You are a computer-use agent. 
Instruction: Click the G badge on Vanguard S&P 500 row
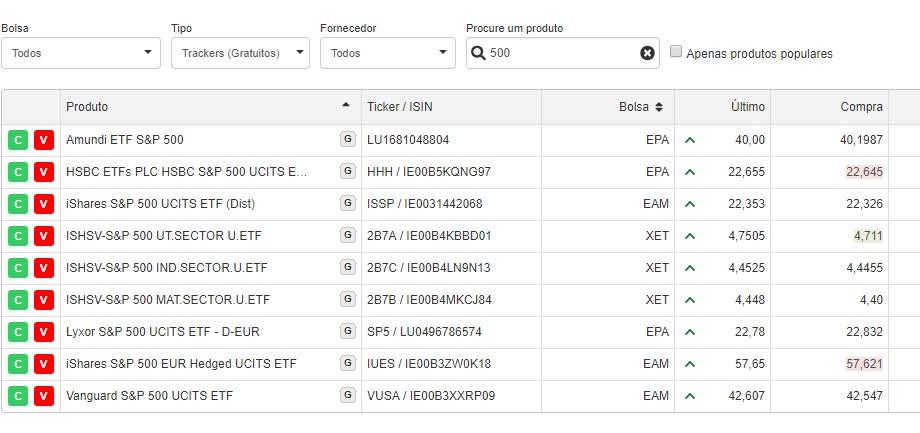pyautogui.click(x=347, y=395)
